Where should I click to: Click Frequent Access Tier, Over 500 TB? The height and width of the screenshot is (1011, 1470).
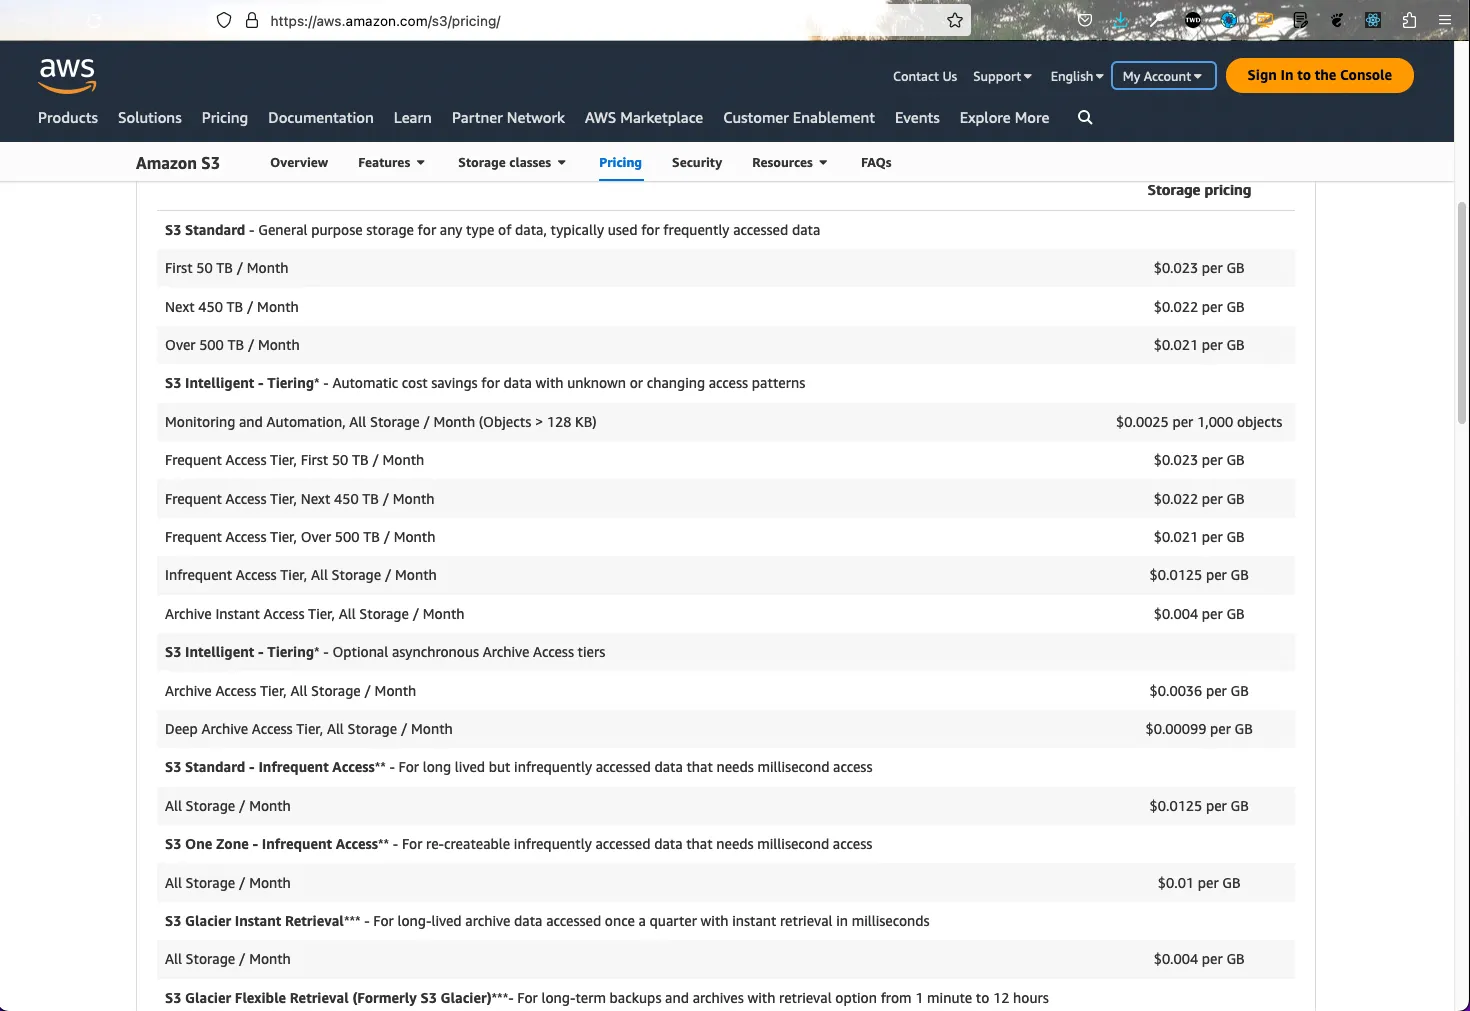pos(300,537)
